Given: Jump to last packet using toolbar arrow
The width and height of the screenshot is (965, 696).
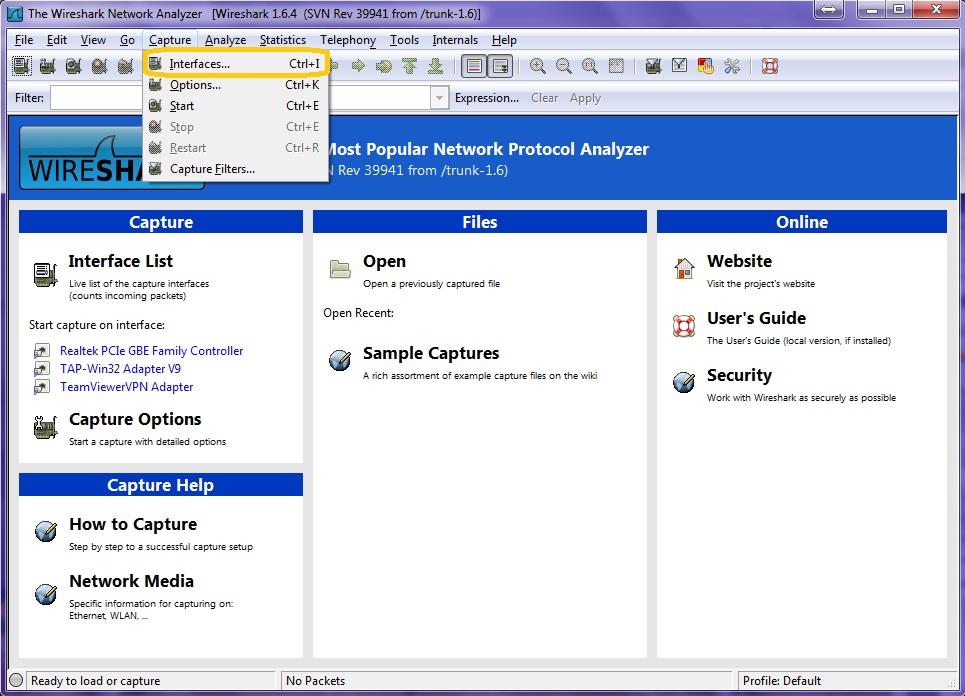Looking at the screenshot, I should click(x=435, y=67).
